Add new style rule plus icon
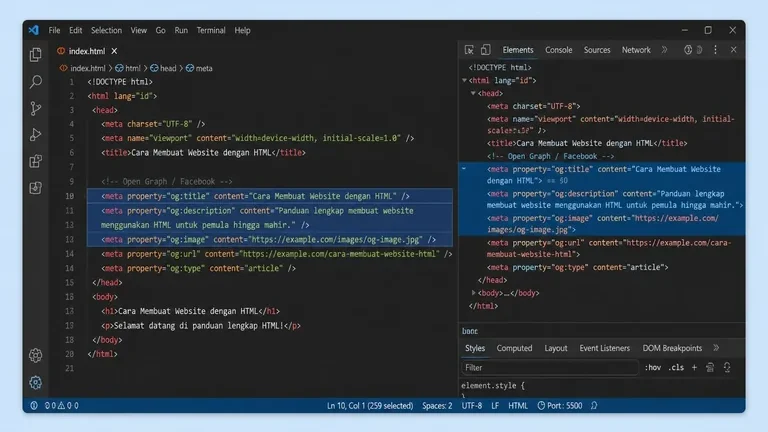This screenshot has width=768, height=432. click(x=694, y=367)
